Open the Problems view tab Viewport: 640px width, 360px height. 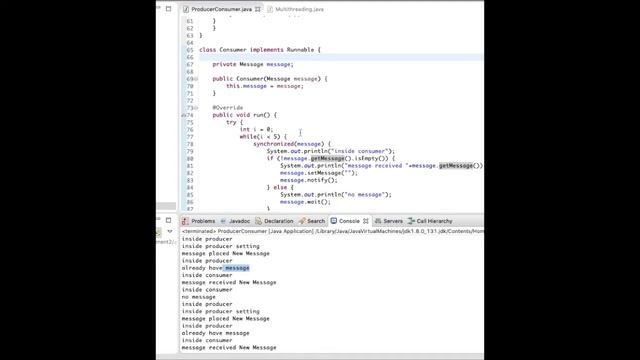[203, 221]
